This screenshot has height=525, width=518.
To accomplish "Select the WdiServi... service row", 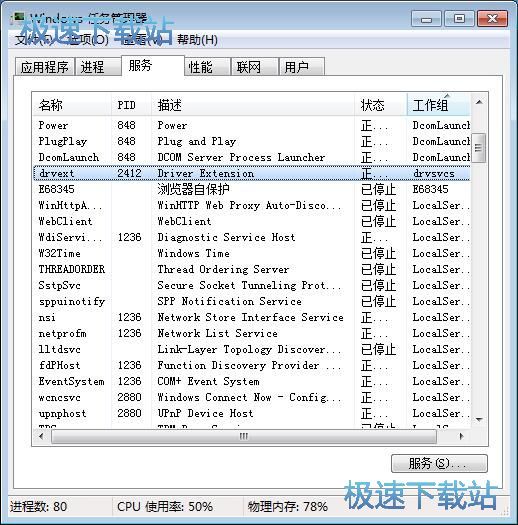I will (251, 237).
